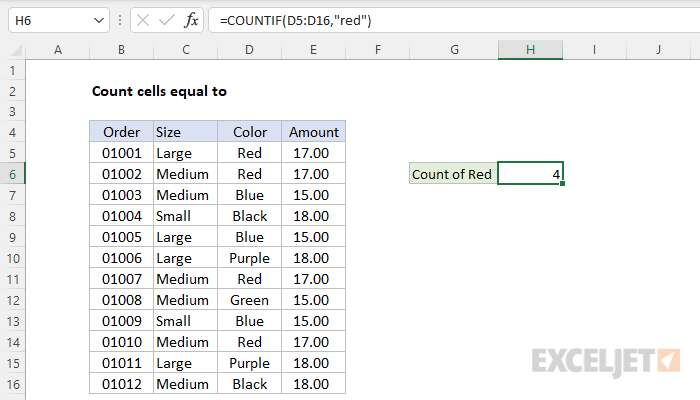700x400 pixels.
Task: Select column H header
Action: (x=530, y=50)
